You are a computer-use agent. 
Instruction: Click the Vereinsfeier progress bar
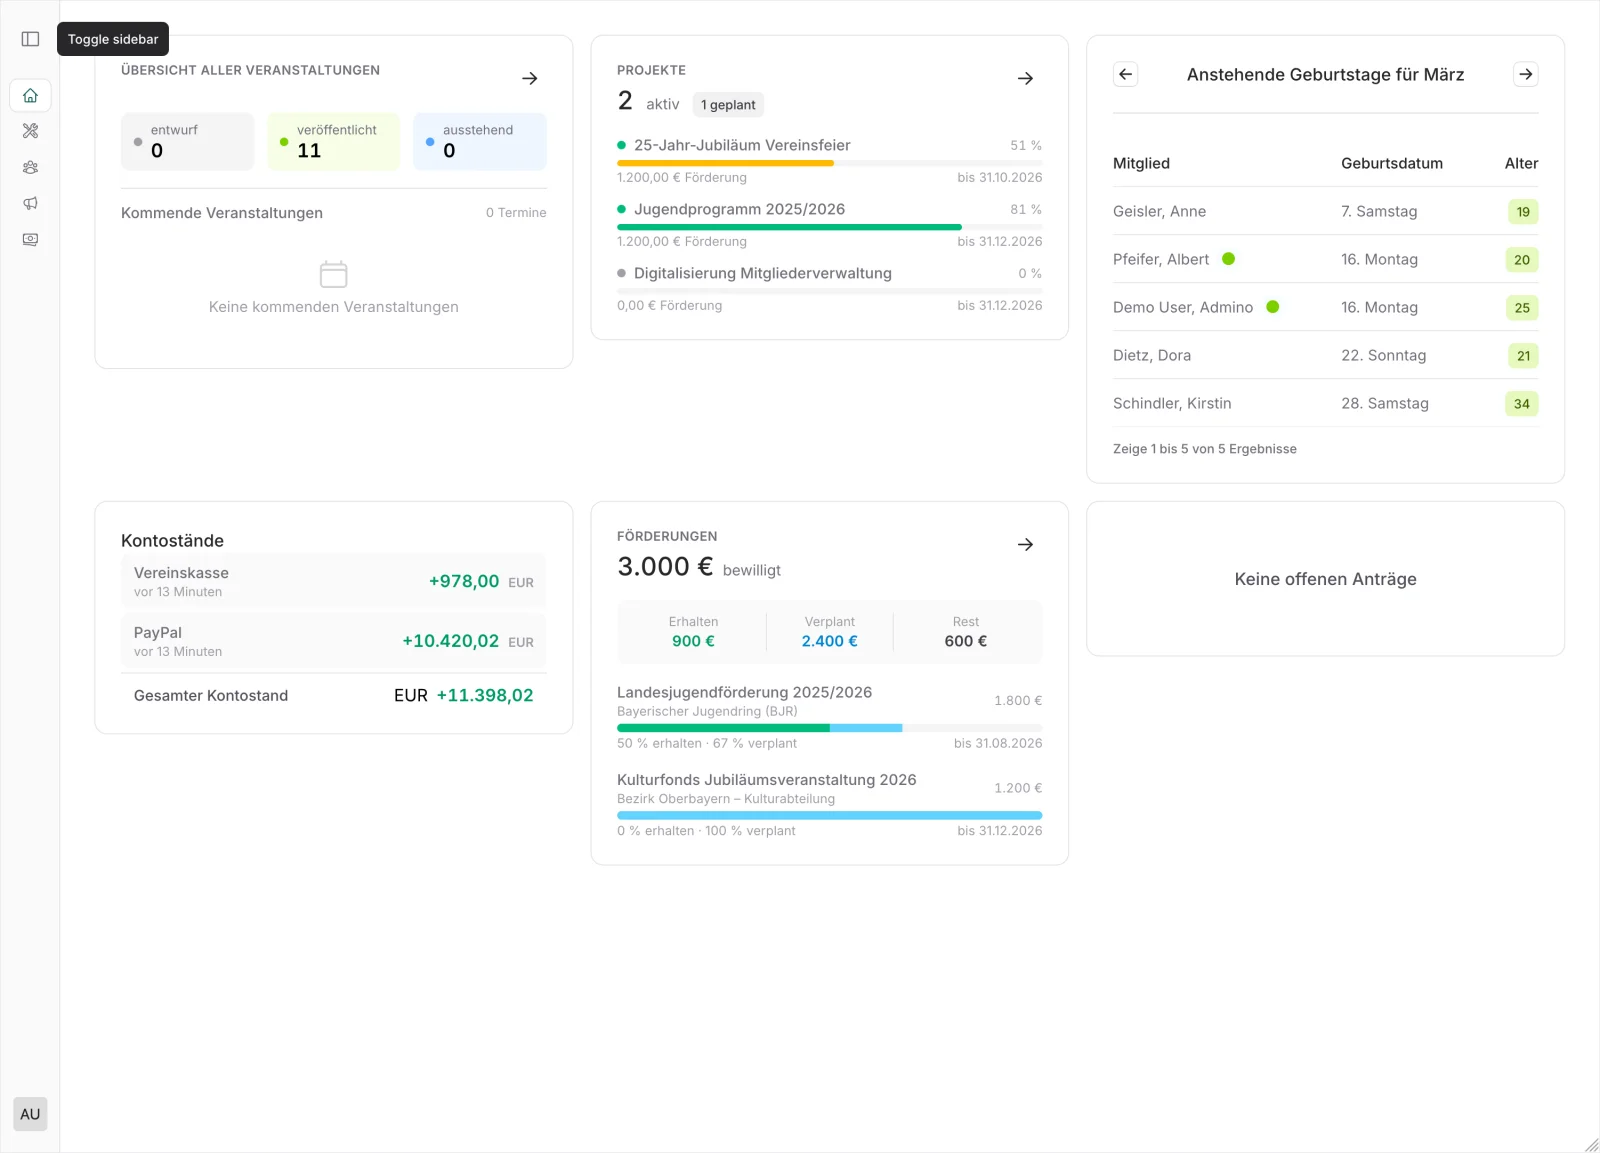(x=830, y=163)
